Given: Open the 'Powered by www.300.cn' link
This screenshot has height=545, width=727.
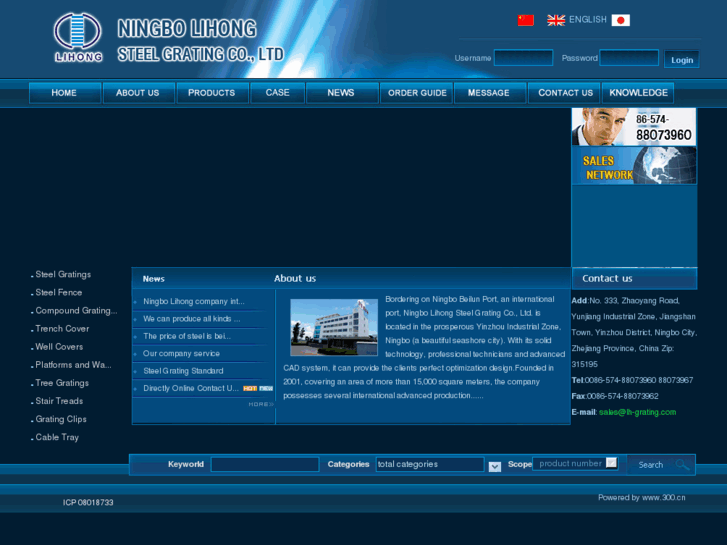Looking at the screenshot, I should 641,498.
